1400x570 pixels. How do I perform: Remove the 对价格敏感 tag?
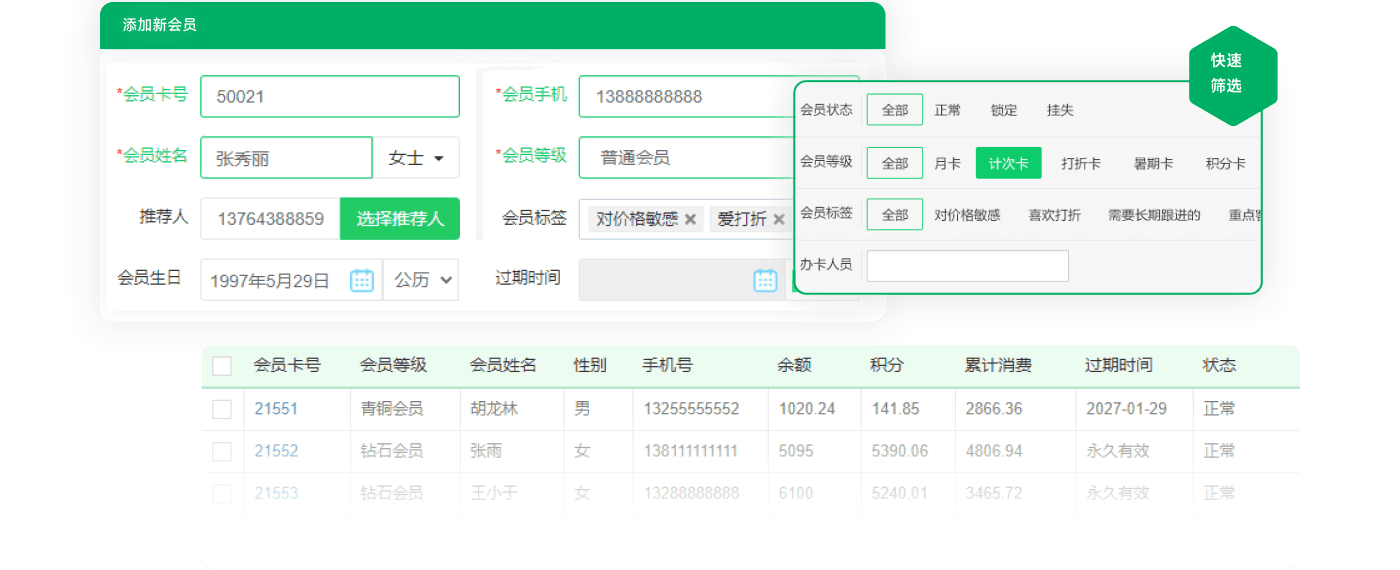[x=690, y=219]
